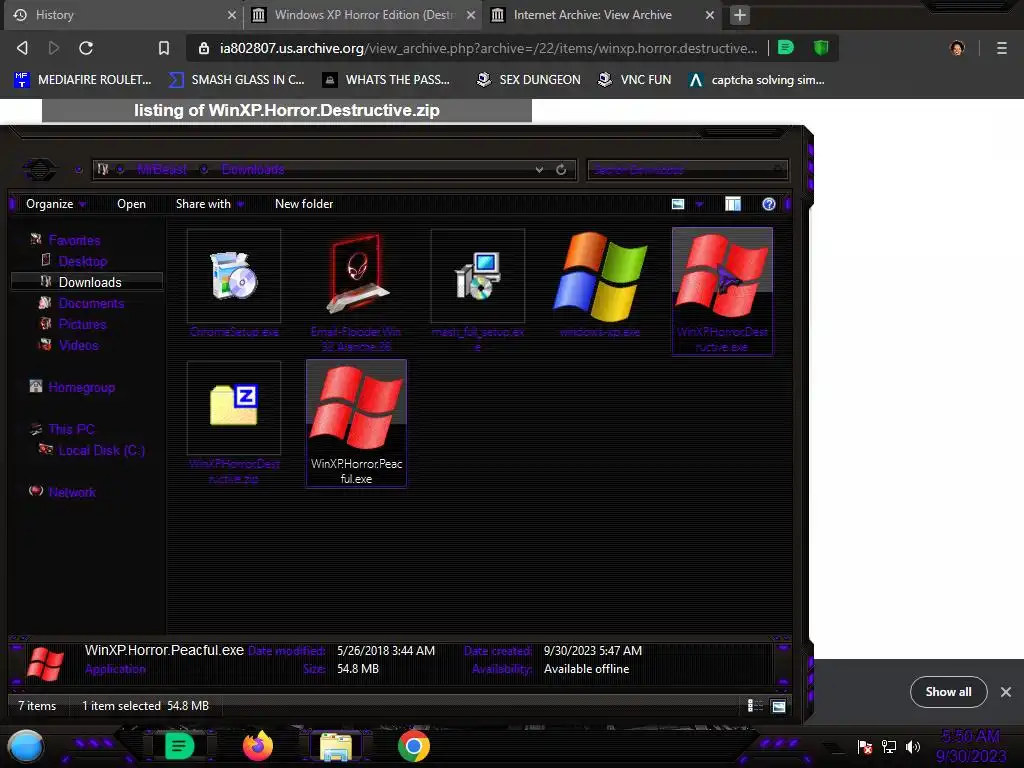Open the browser profile avatar

pyautogui.click(x=957, y=48)
